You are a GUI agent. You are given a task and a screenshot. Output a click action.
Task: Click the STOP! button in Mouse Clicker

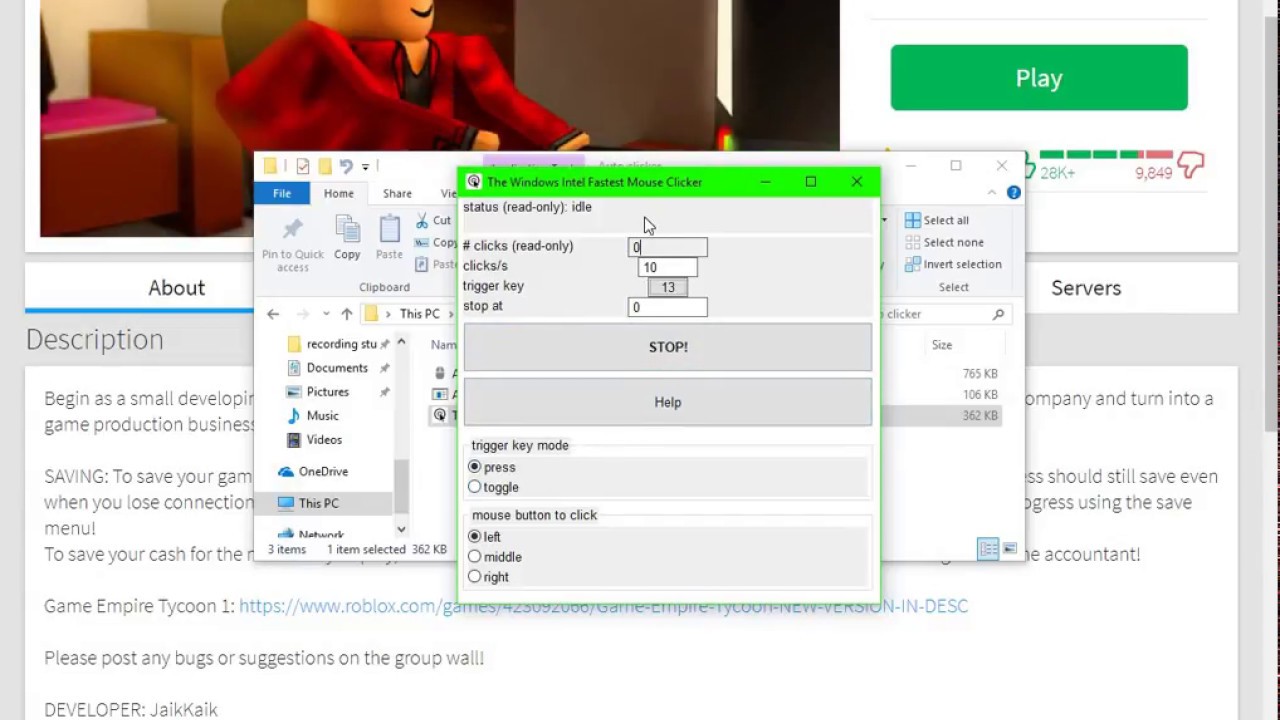[668, 347]
